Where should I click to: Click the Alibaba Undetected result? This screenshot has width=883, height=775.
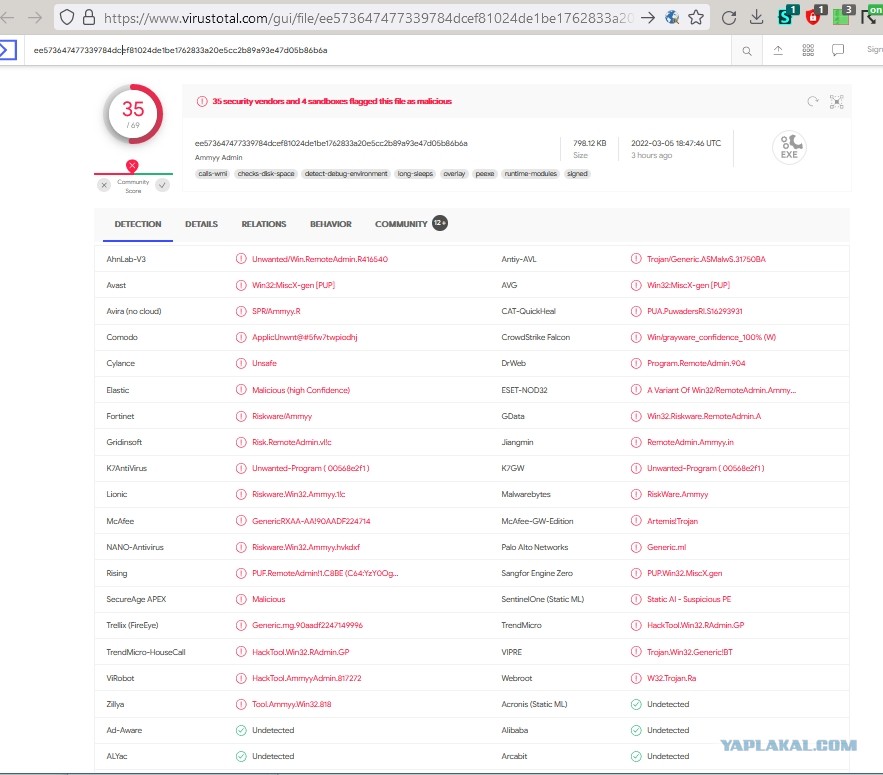click(668, 730)
